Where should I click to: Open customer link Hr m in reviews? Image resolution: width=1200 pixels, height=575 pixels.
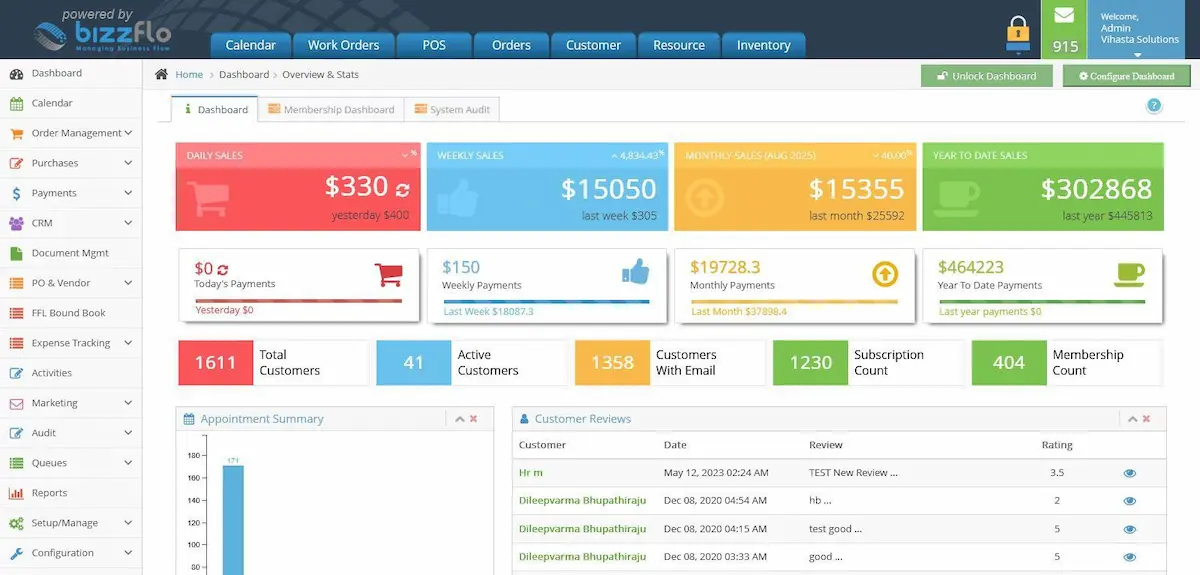[531, 473]
